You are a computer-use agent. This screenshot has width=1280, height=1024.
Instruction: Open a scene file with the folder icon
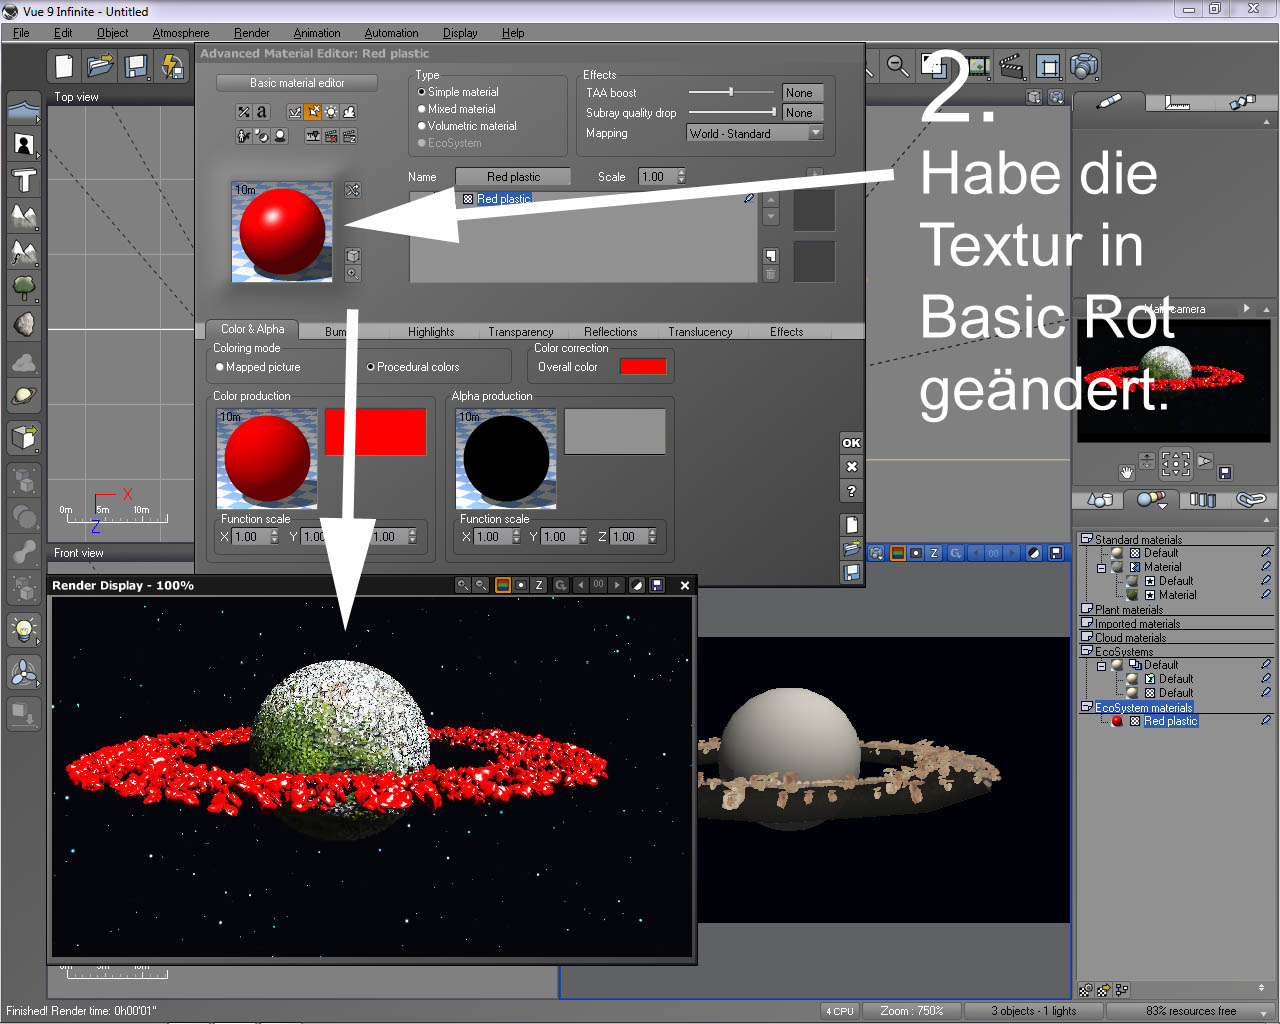click(100, 66)
